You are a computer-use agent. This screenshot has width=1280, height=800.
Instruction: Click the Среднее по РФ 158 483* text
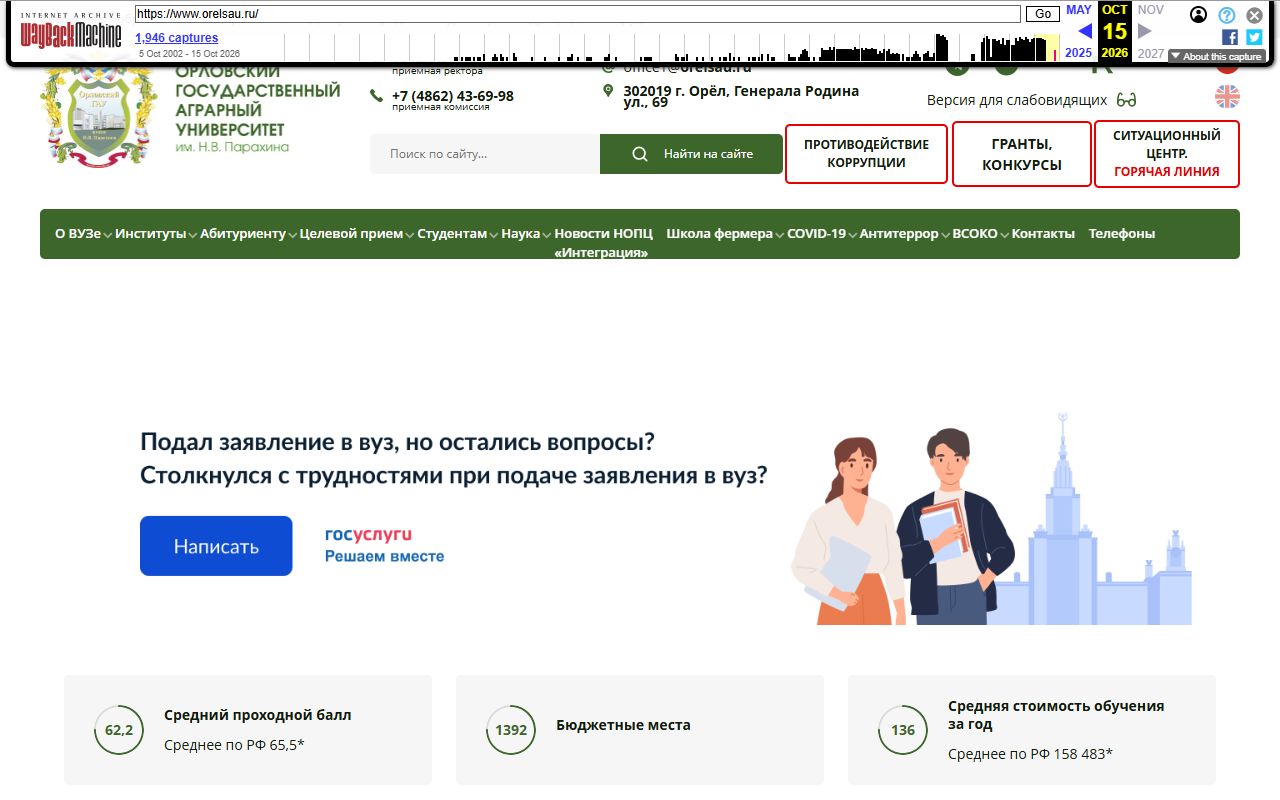(1030, 755)
